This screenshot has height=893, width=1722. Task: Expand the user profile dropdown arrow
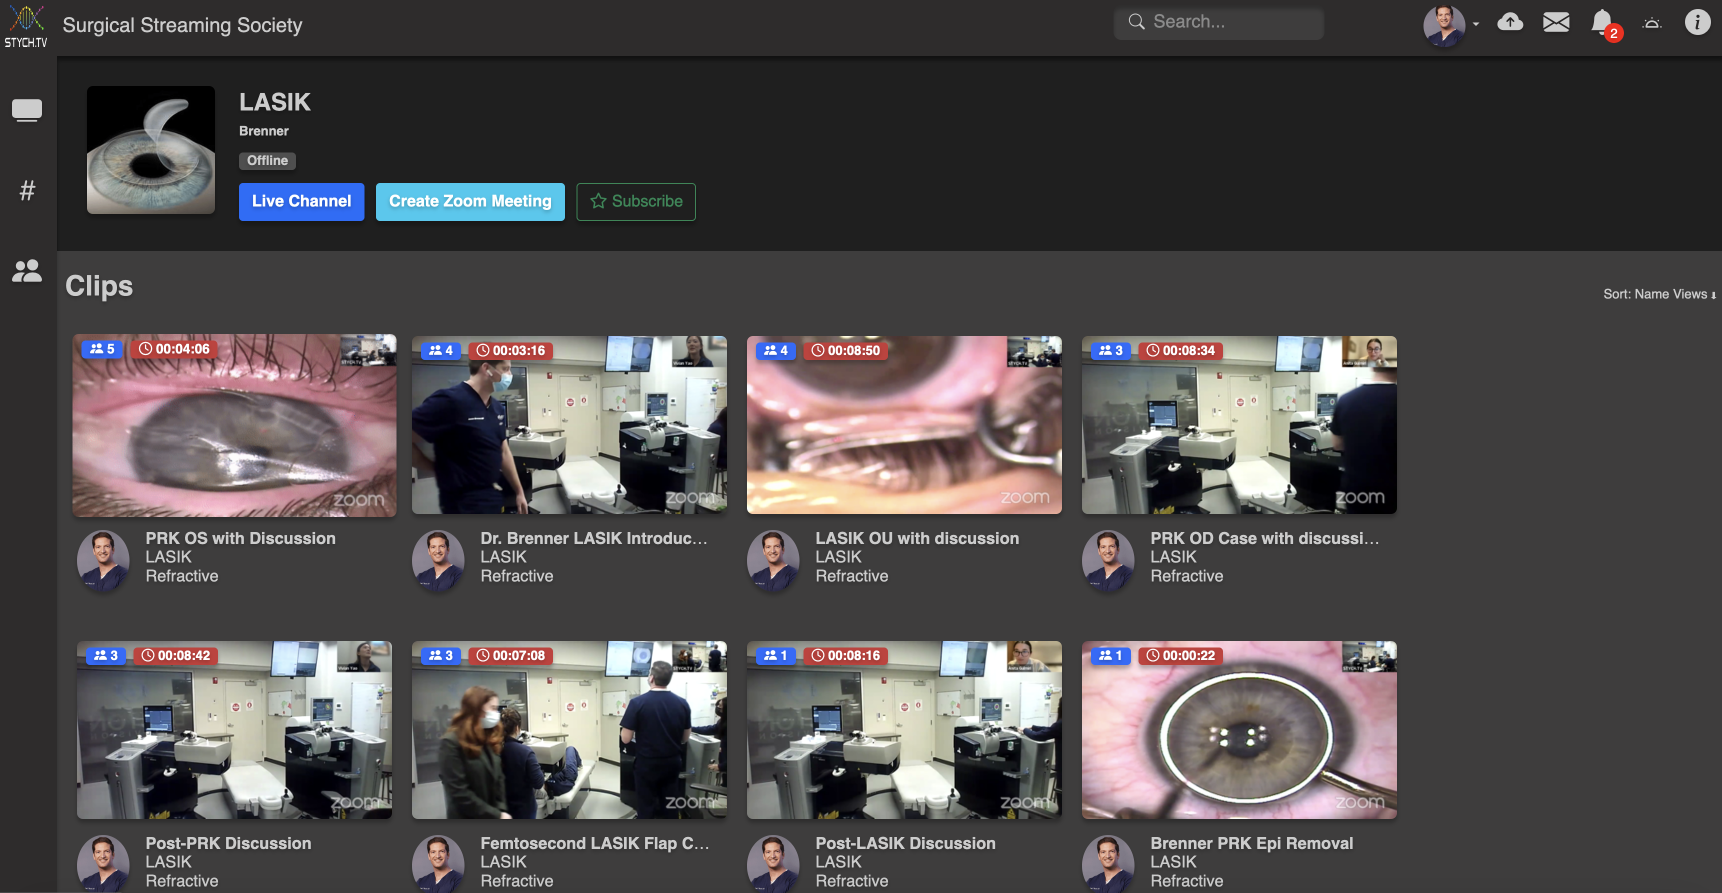(1476, 24)
